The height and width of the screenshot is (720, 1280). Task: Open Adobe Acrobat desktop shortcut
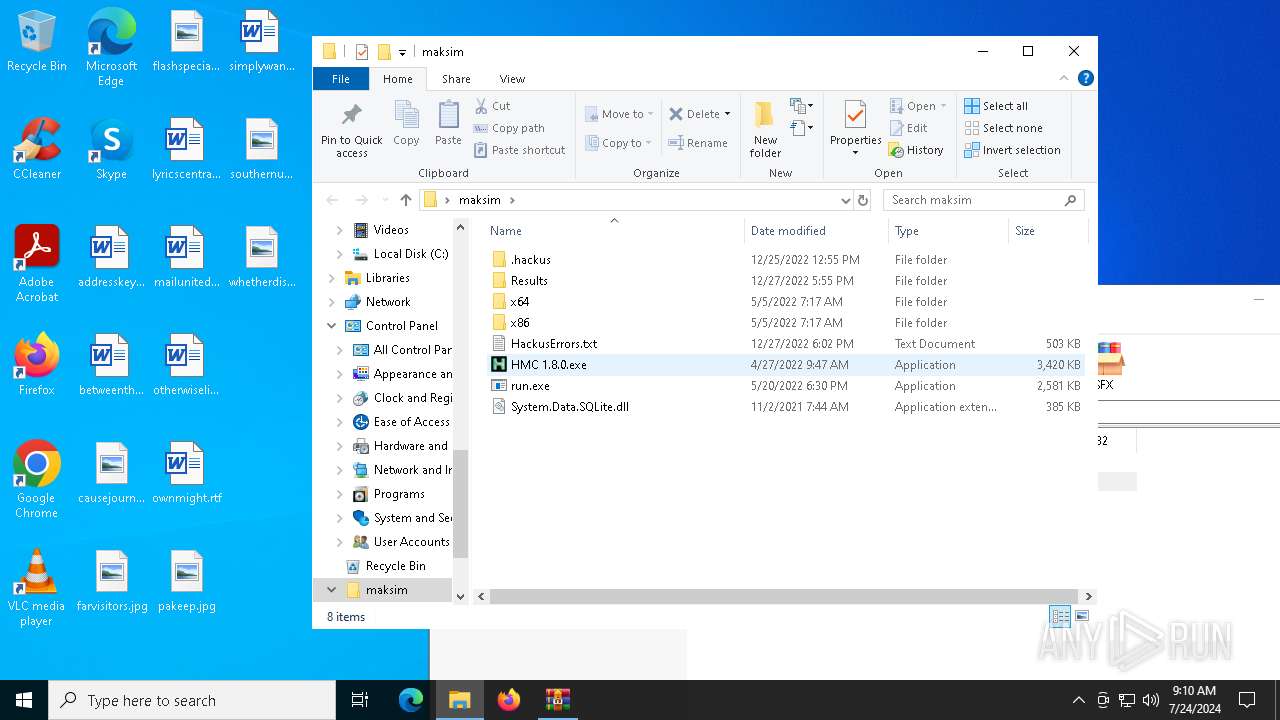pyautogui.click(x=37, y=265)
